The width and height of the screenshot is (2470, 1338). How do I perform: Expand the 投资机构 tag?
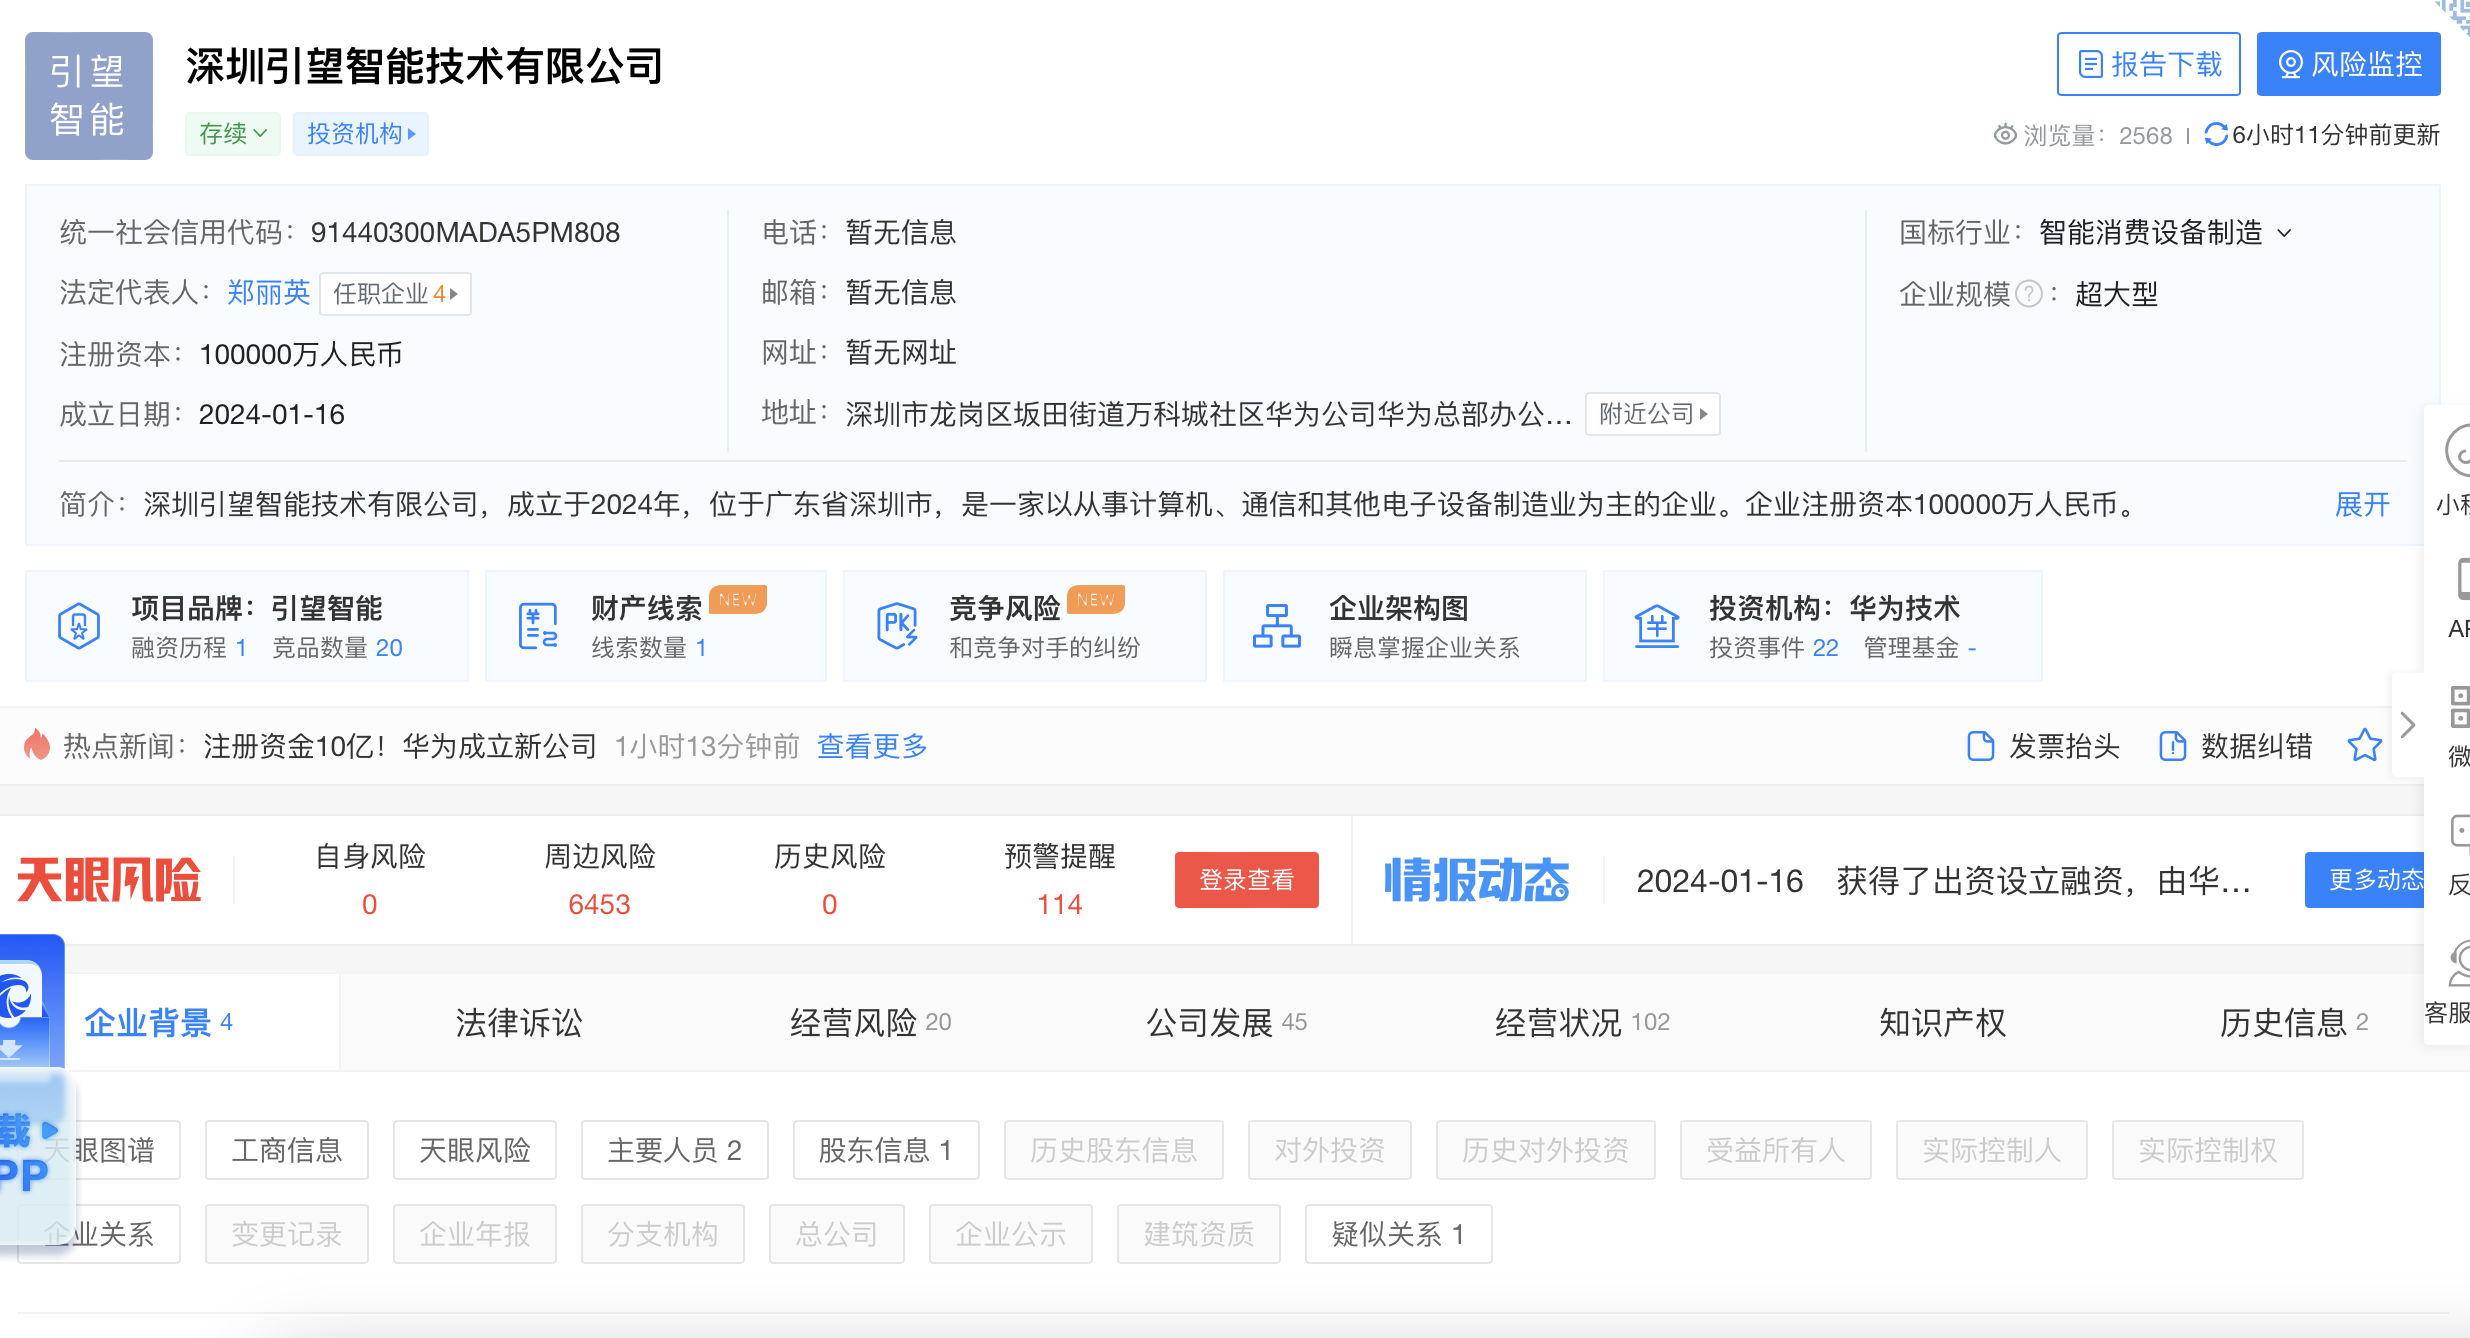click(x=361, y=134)
